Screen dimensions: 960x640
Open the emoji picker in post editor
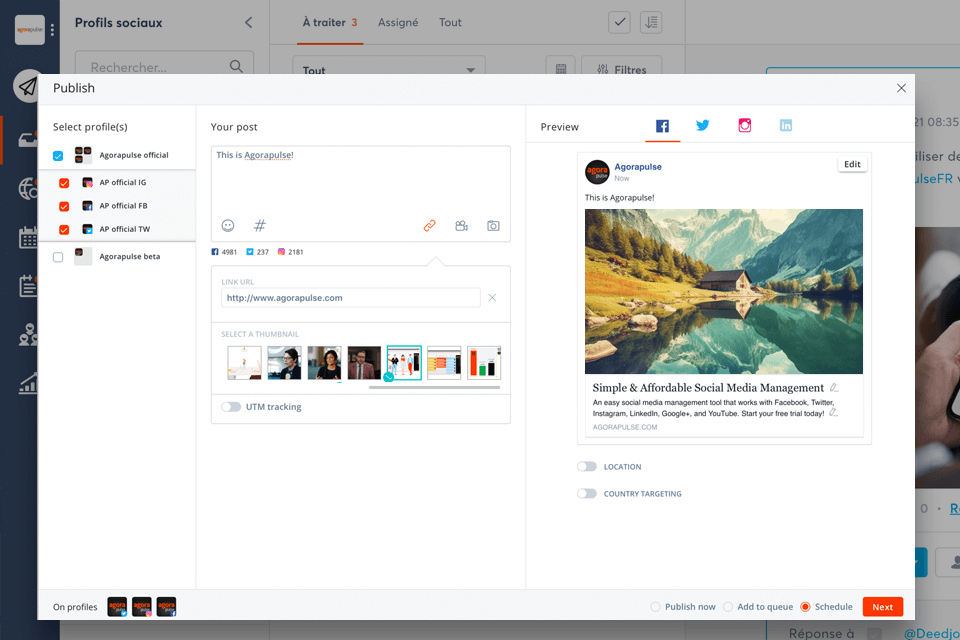click(228, 226)
